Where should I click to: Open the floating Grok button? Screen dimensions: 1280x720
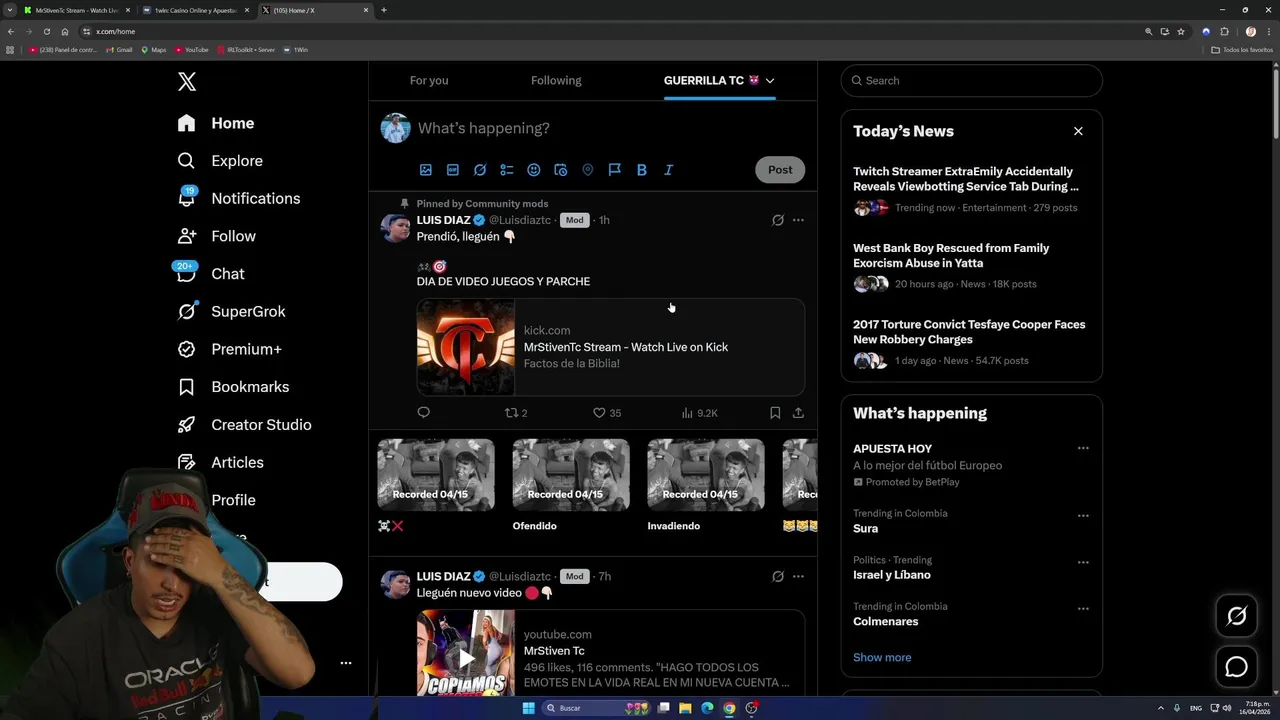tap(1237, 616)
